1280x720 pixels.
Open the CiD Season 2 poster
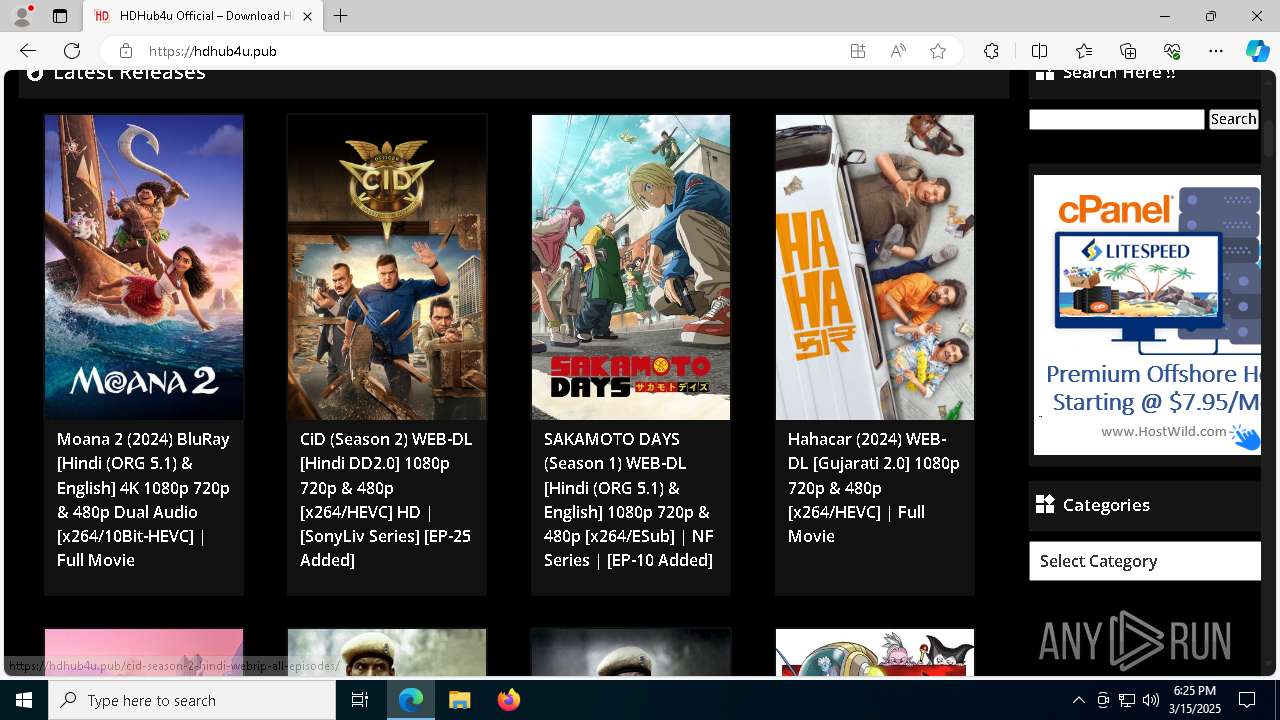[x=387, y=267]
